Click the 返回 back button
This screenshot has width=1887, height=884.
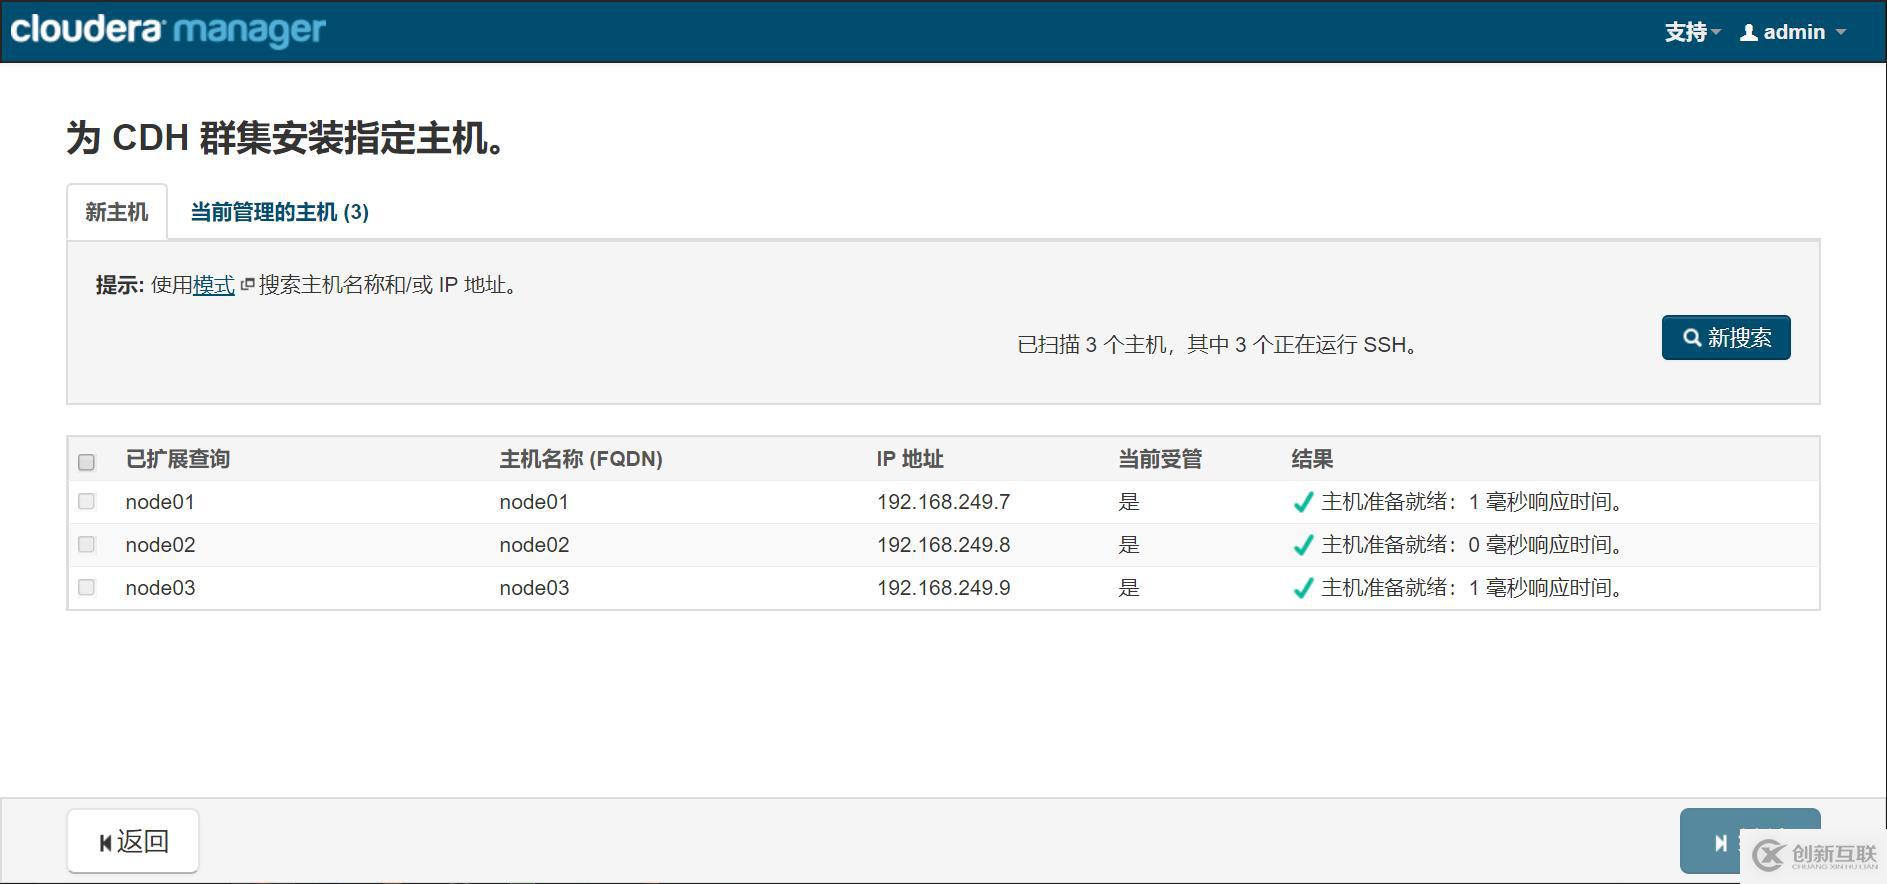click(133, 841)
